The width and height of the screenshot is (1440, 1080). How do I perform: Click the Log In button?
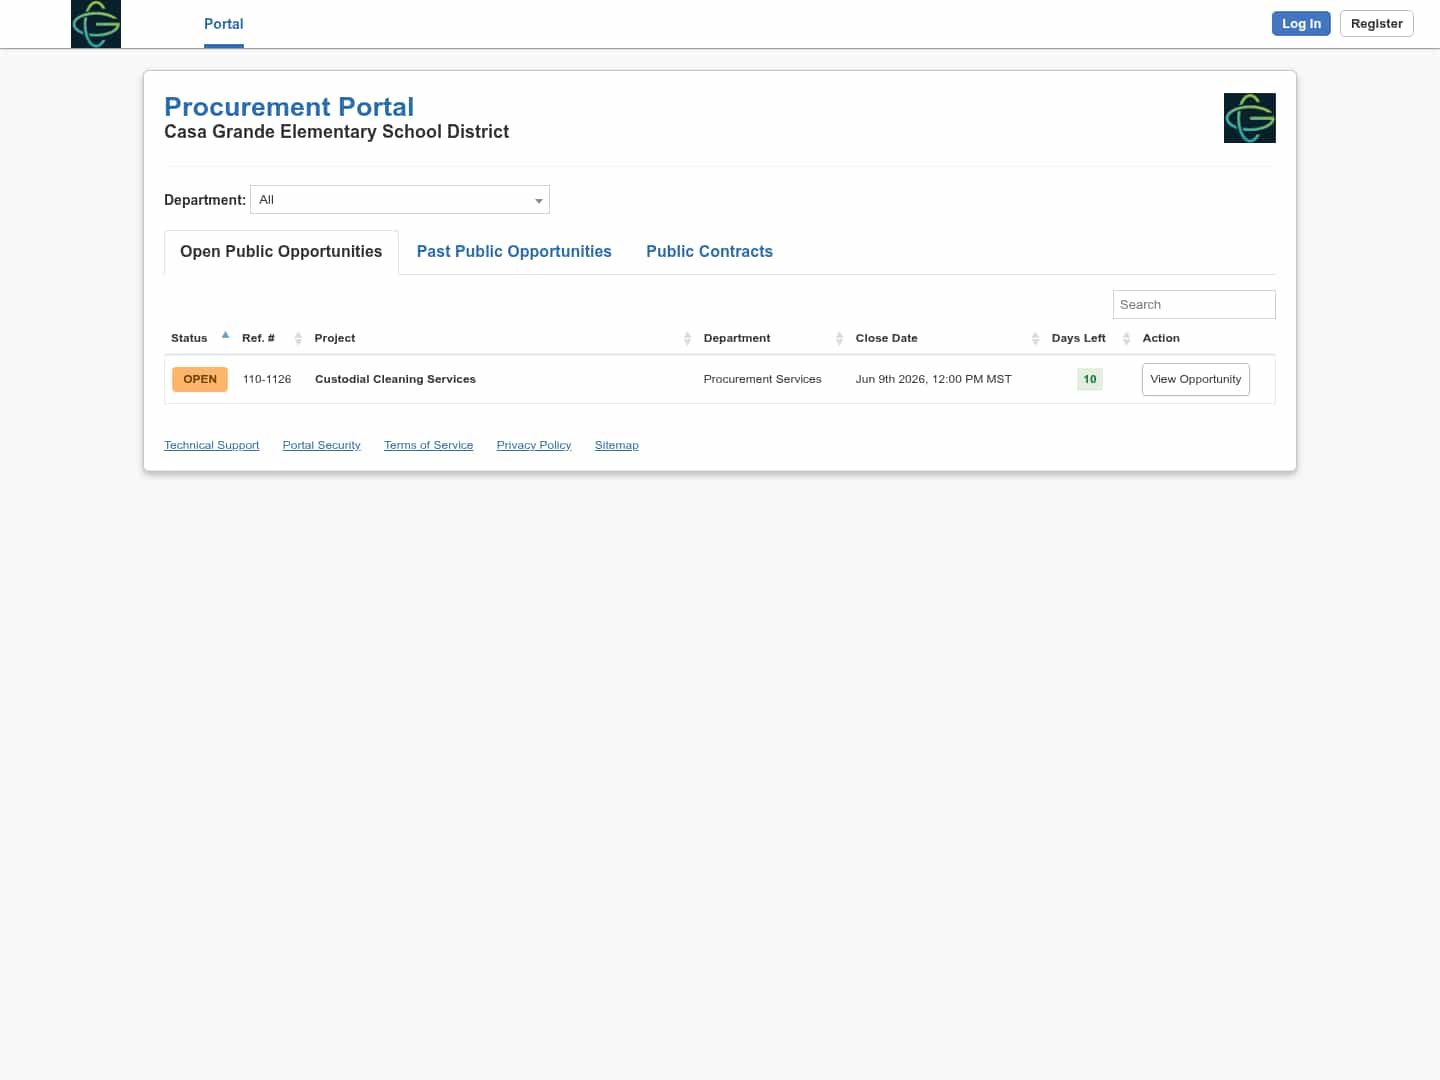(x=1301, y=24)
